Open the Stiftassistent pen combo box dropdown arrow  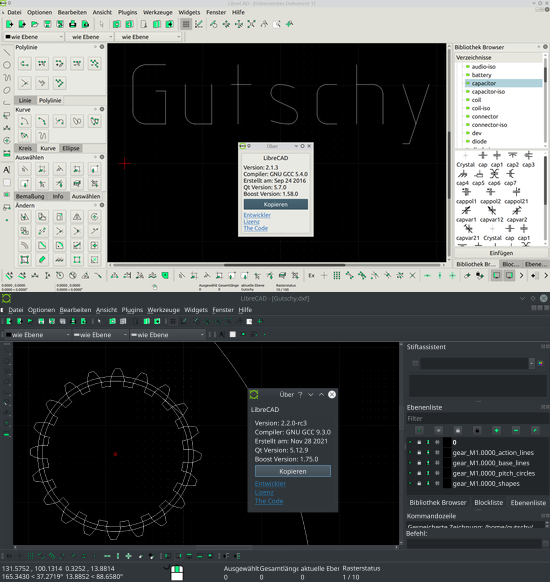[x=531, y=363]
